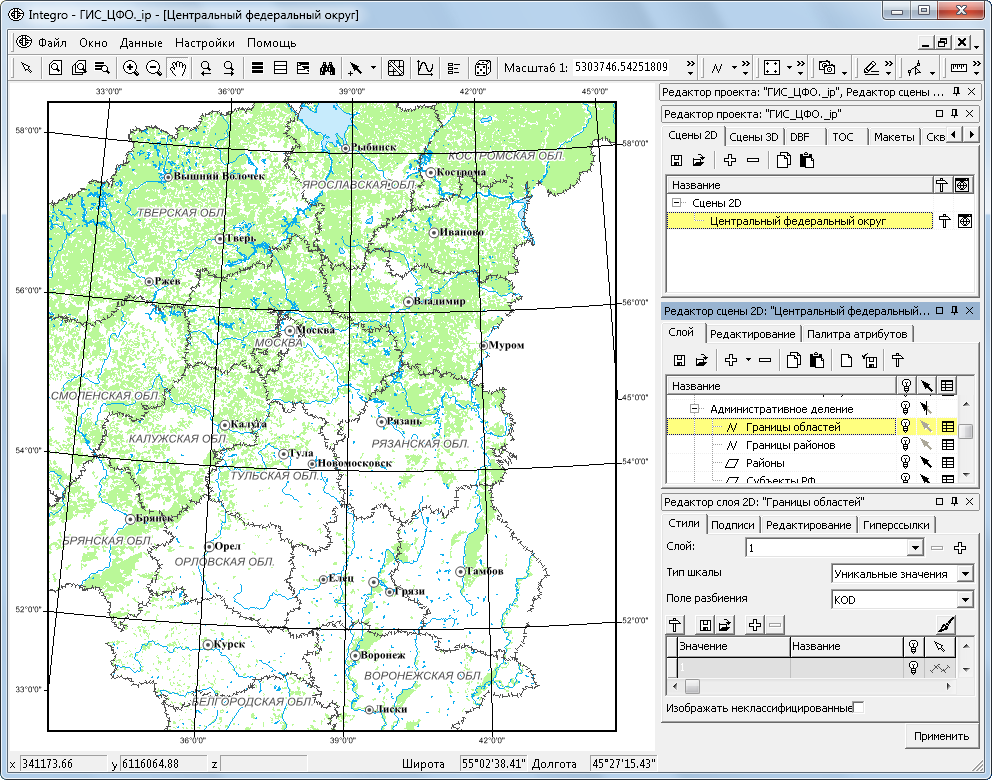992x780 pixels.
Task: Expand overflow chevron next to the scale field
Action: (x=691, y=67)
